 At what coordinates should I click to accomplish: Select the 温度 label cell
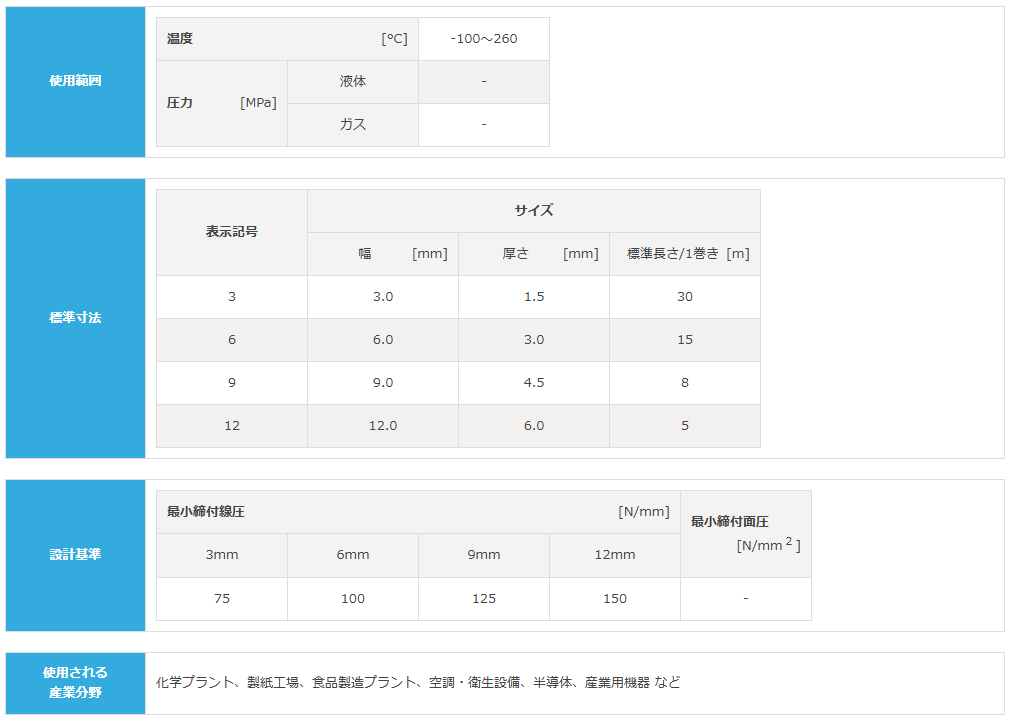[x=287, y=39]
